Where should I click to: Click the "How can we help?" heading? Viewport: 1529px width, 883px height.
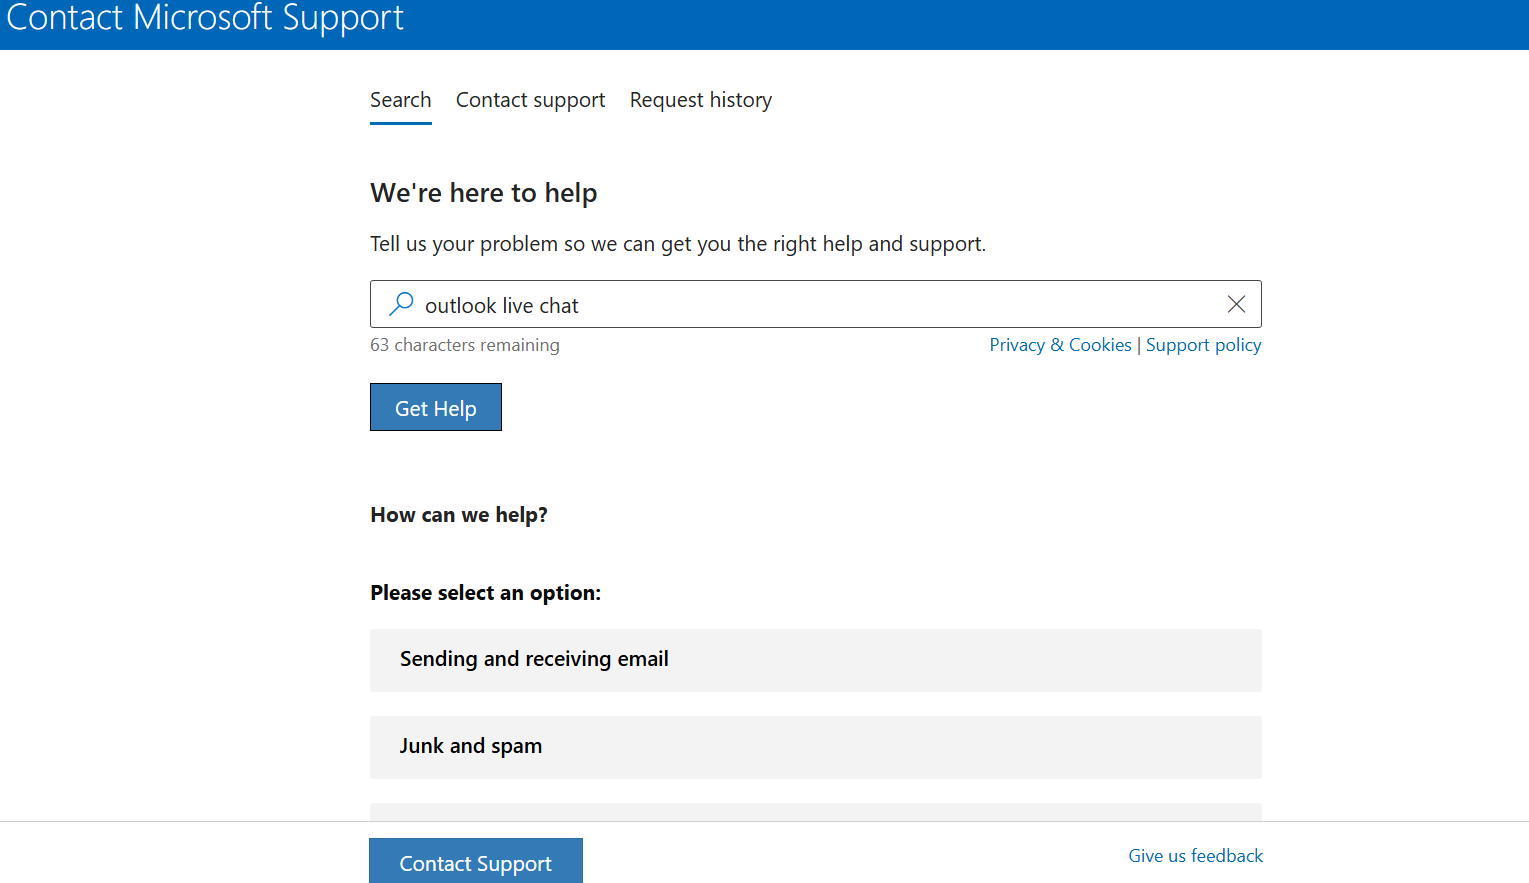click(459, 515)
